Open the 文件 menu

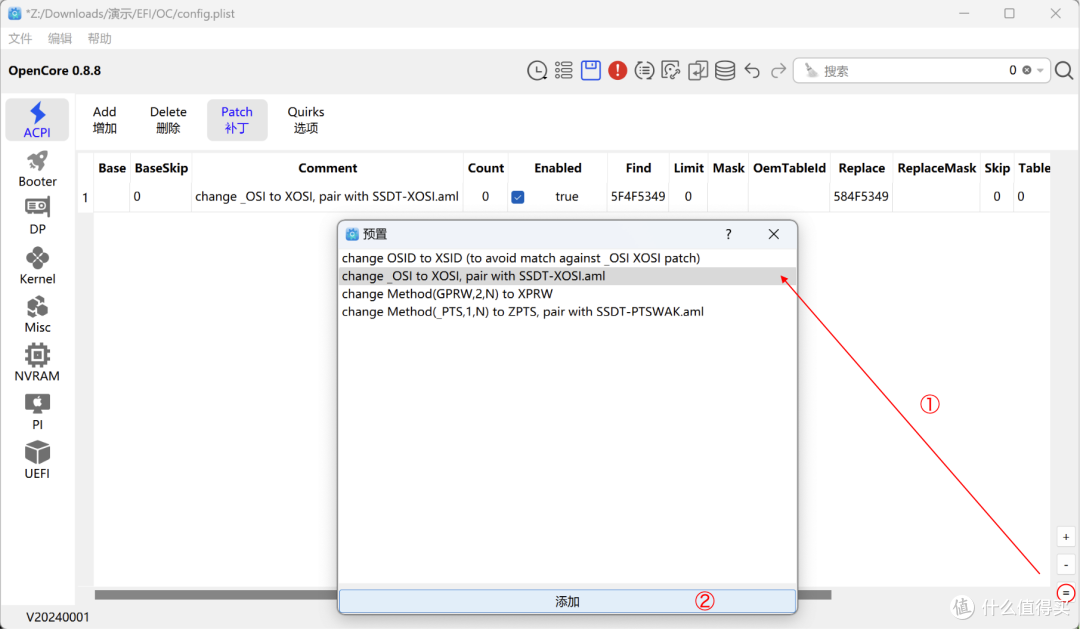click(x=20, y=39)
